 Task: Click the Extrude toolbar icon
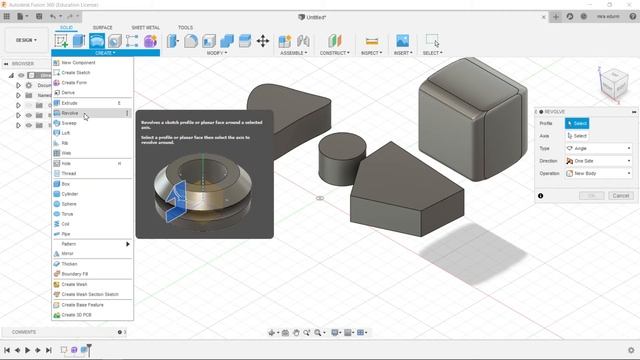pos(79,41)
